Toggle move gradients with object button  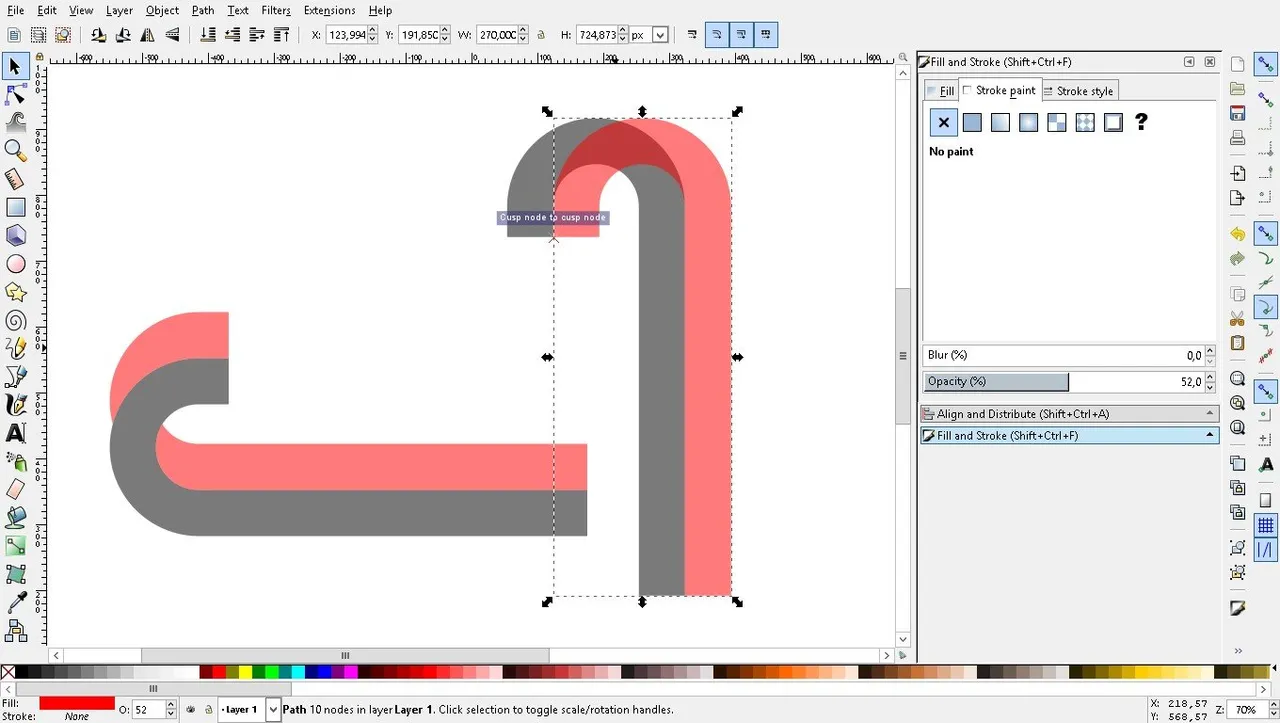tap(742, 35)
